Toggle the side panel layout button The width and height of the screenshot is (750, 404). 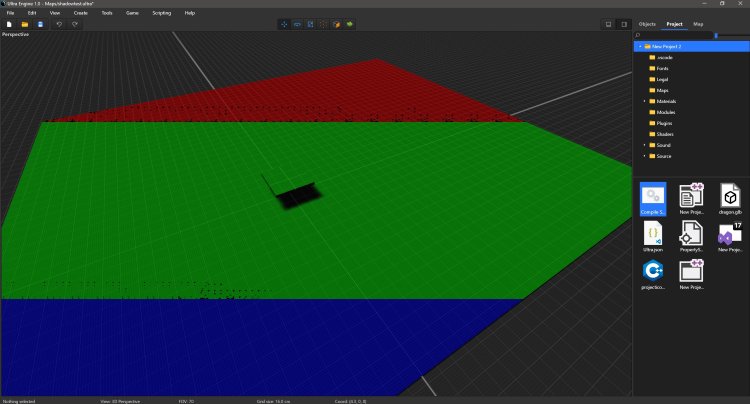coord(624,24)
